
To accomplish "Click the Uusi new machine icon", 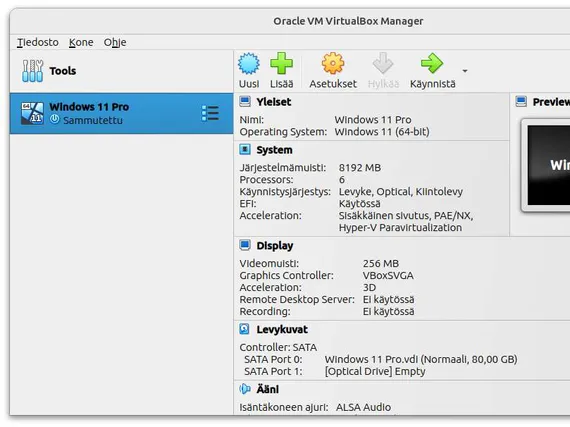I will pyautogui.click(x=249, y=64).
